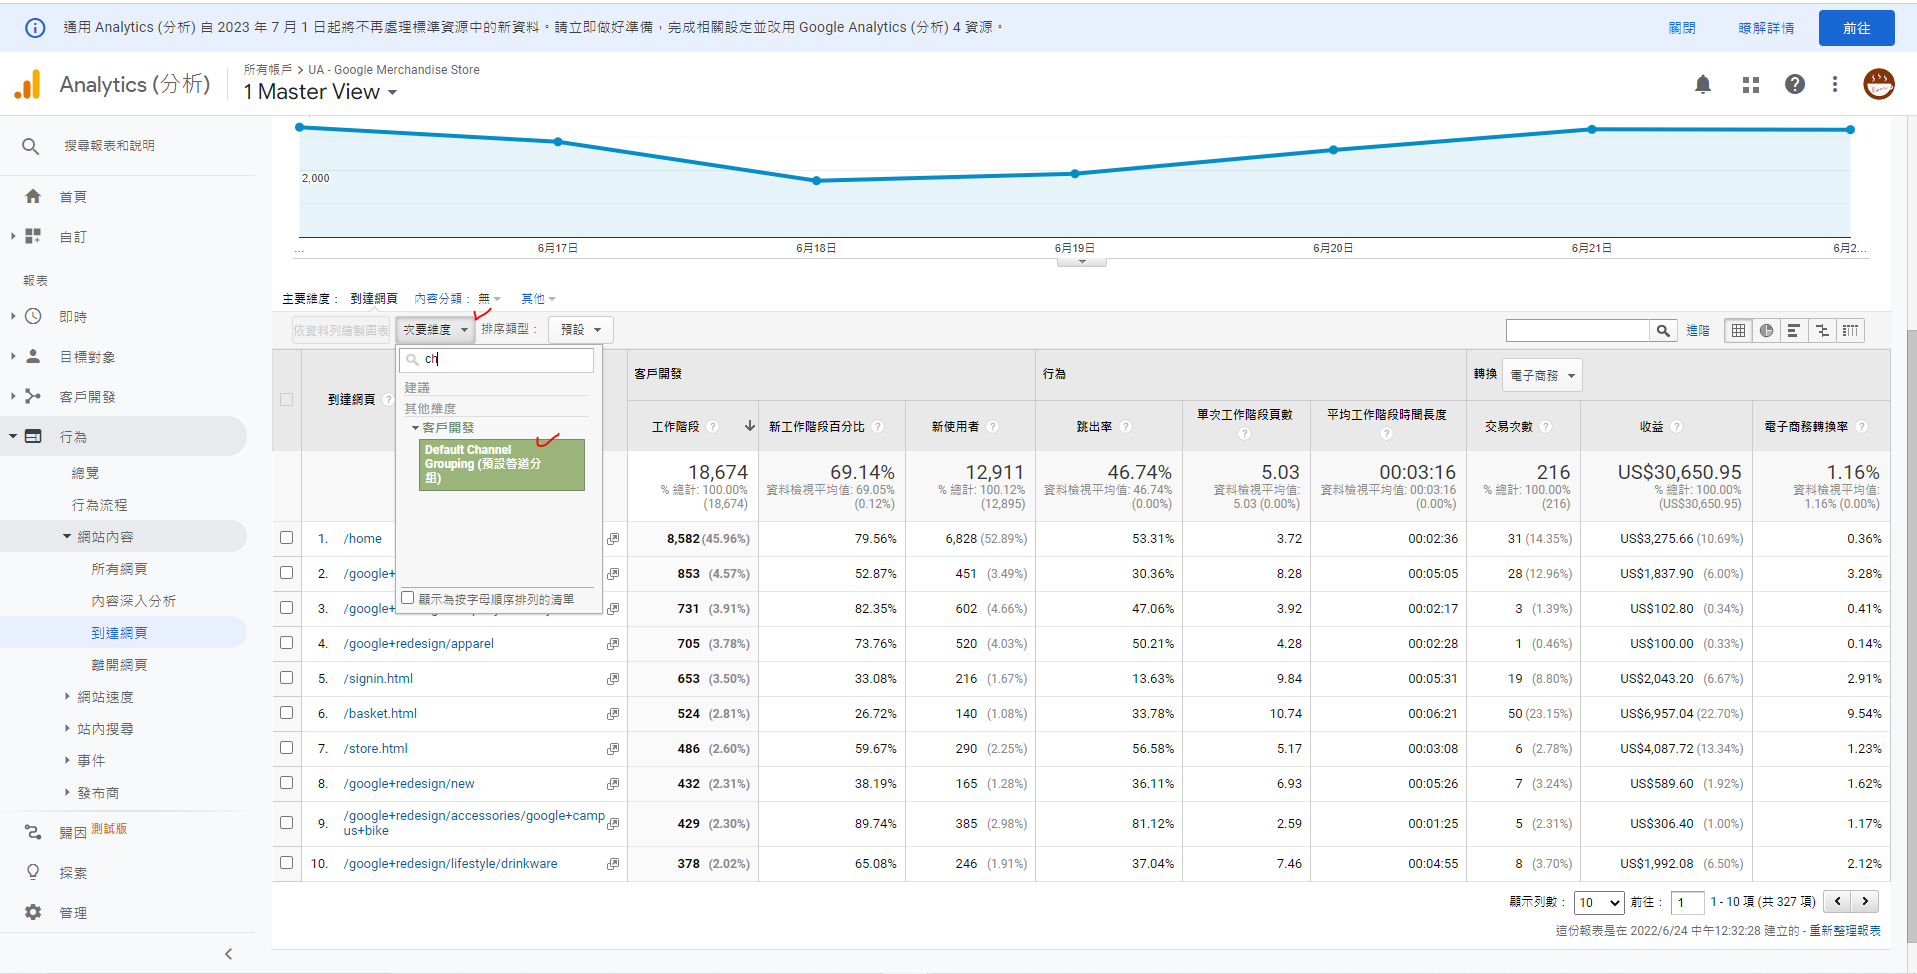Image resolution: width=1917 pixels, height=974 pixels.
Task: Go to previous page arrow
Action: tap(1837, 901)
